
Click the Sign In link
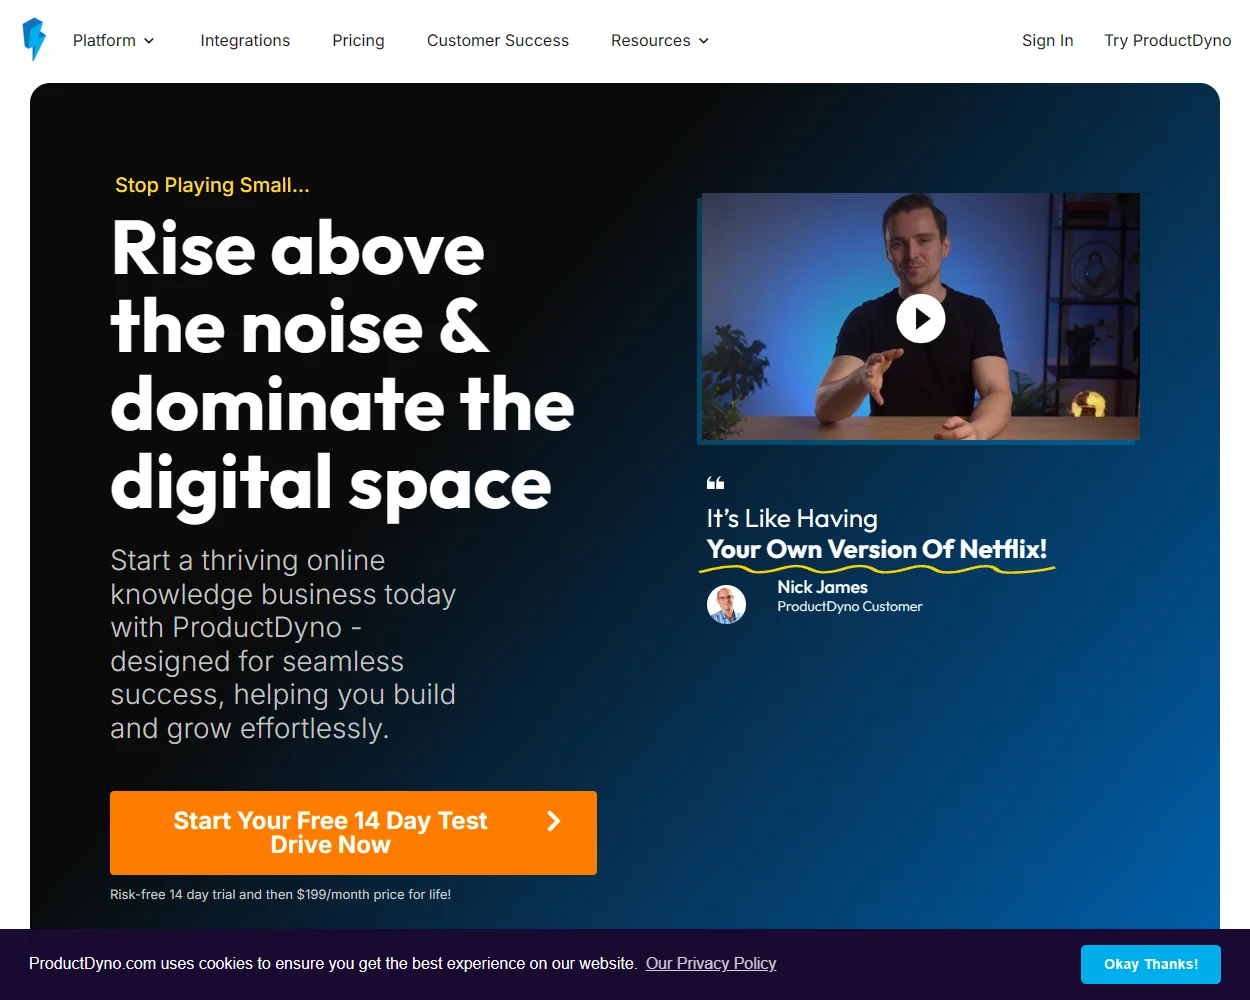tap(1047, 40)
